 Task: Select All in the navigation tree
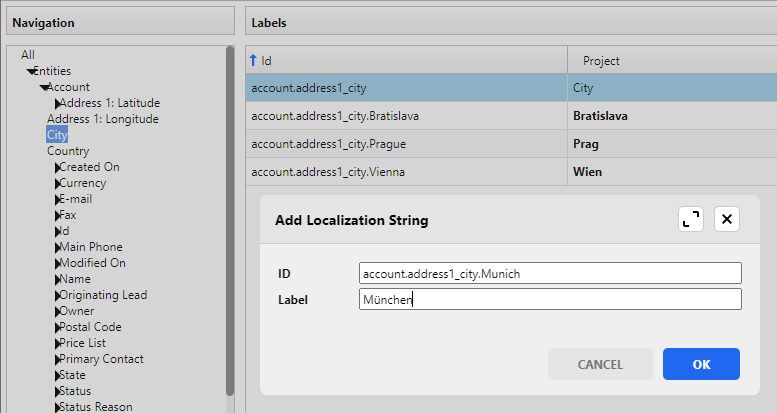(28, 55)
